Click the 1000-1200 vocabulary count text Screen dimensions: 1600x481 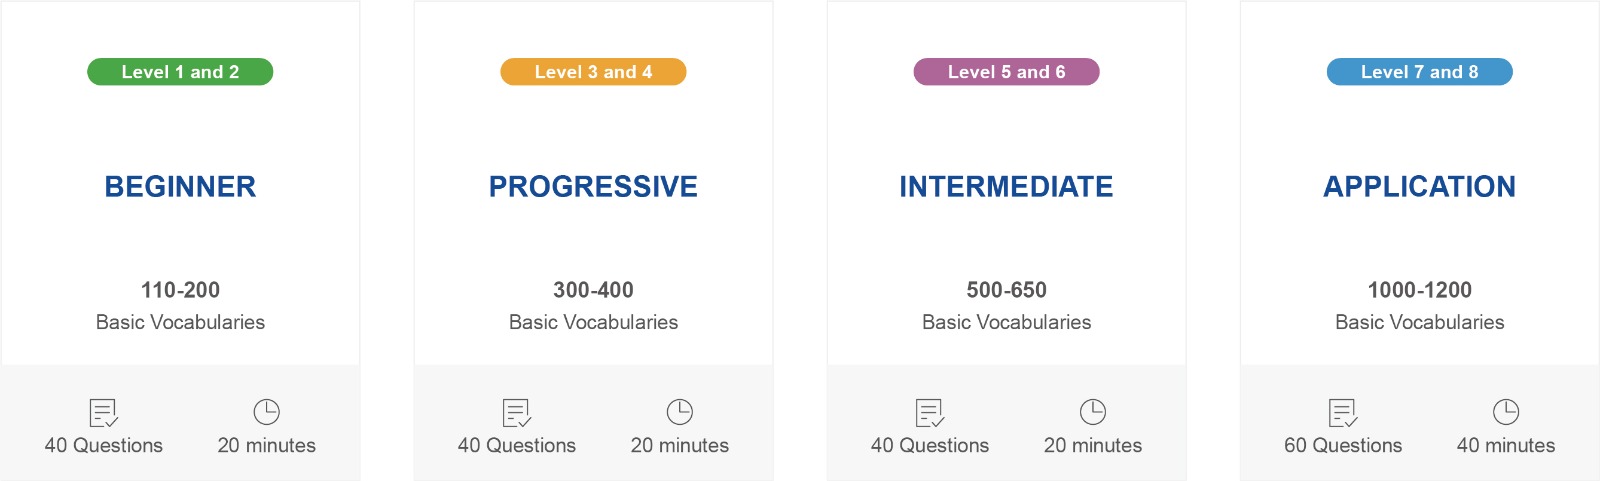pos(1420,290)
